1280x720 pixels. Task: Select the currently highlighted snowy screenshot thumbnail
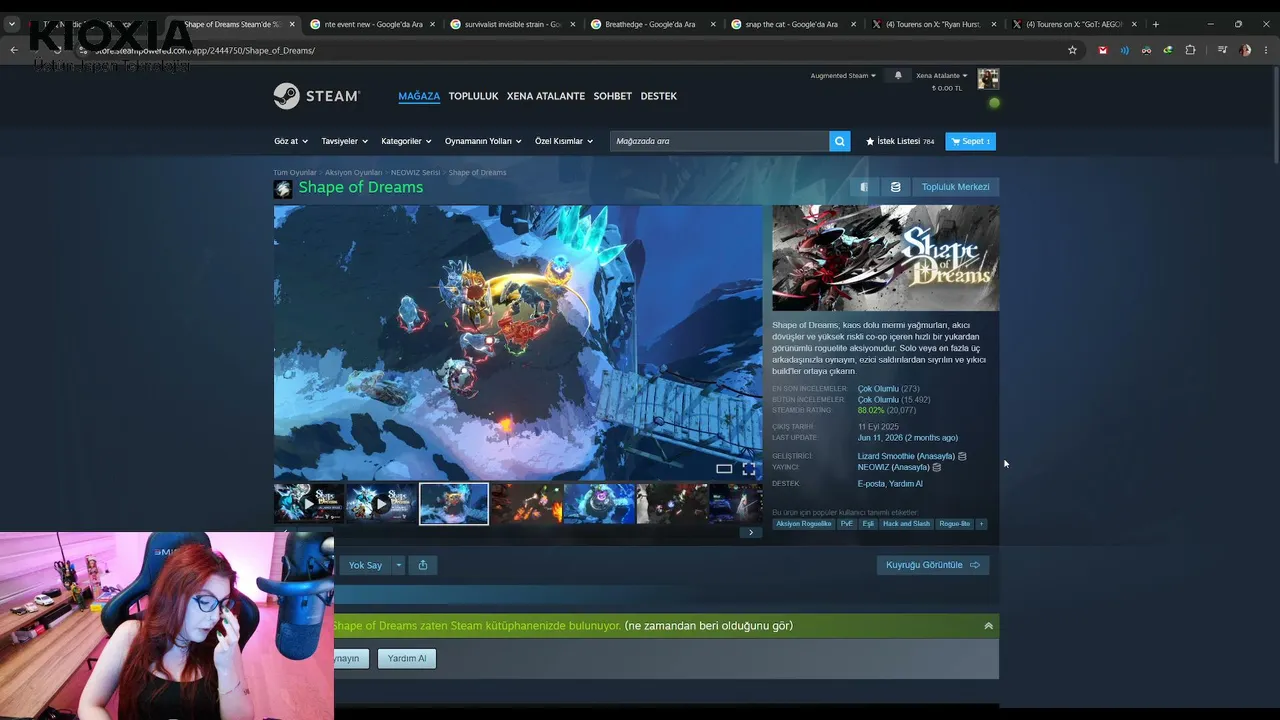[454, 504]
